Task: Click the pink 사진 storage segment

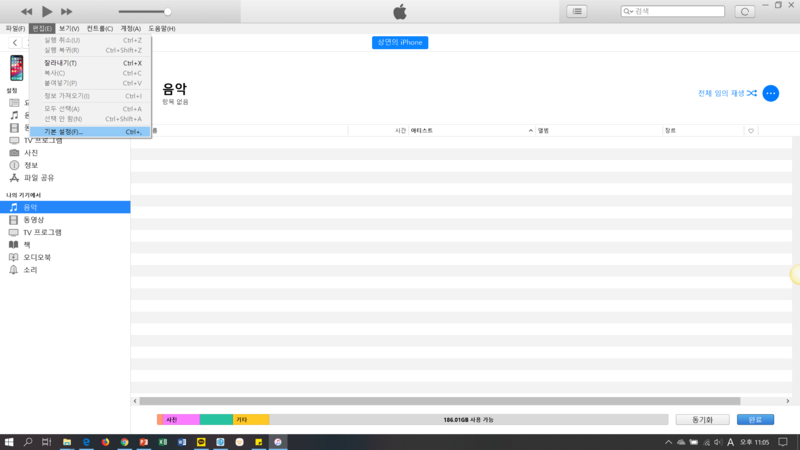Action: pyautogui.click(x=181, y=419)
